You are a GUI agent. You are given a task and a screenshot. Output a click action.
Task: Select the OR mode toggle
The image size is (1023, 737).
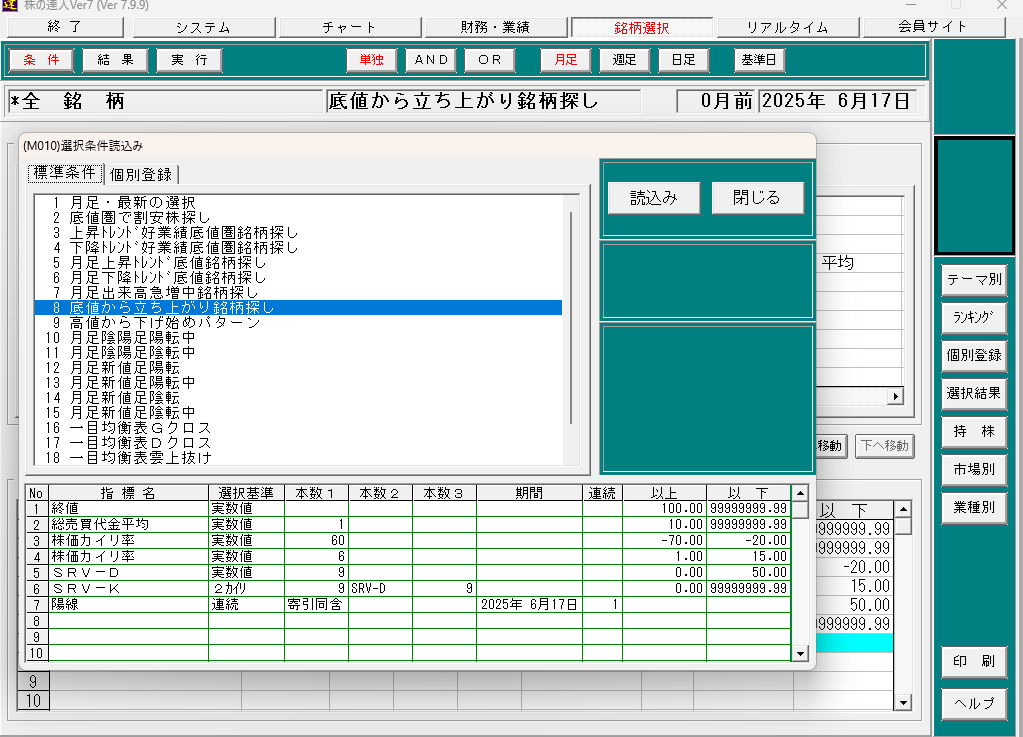[490, 60]
